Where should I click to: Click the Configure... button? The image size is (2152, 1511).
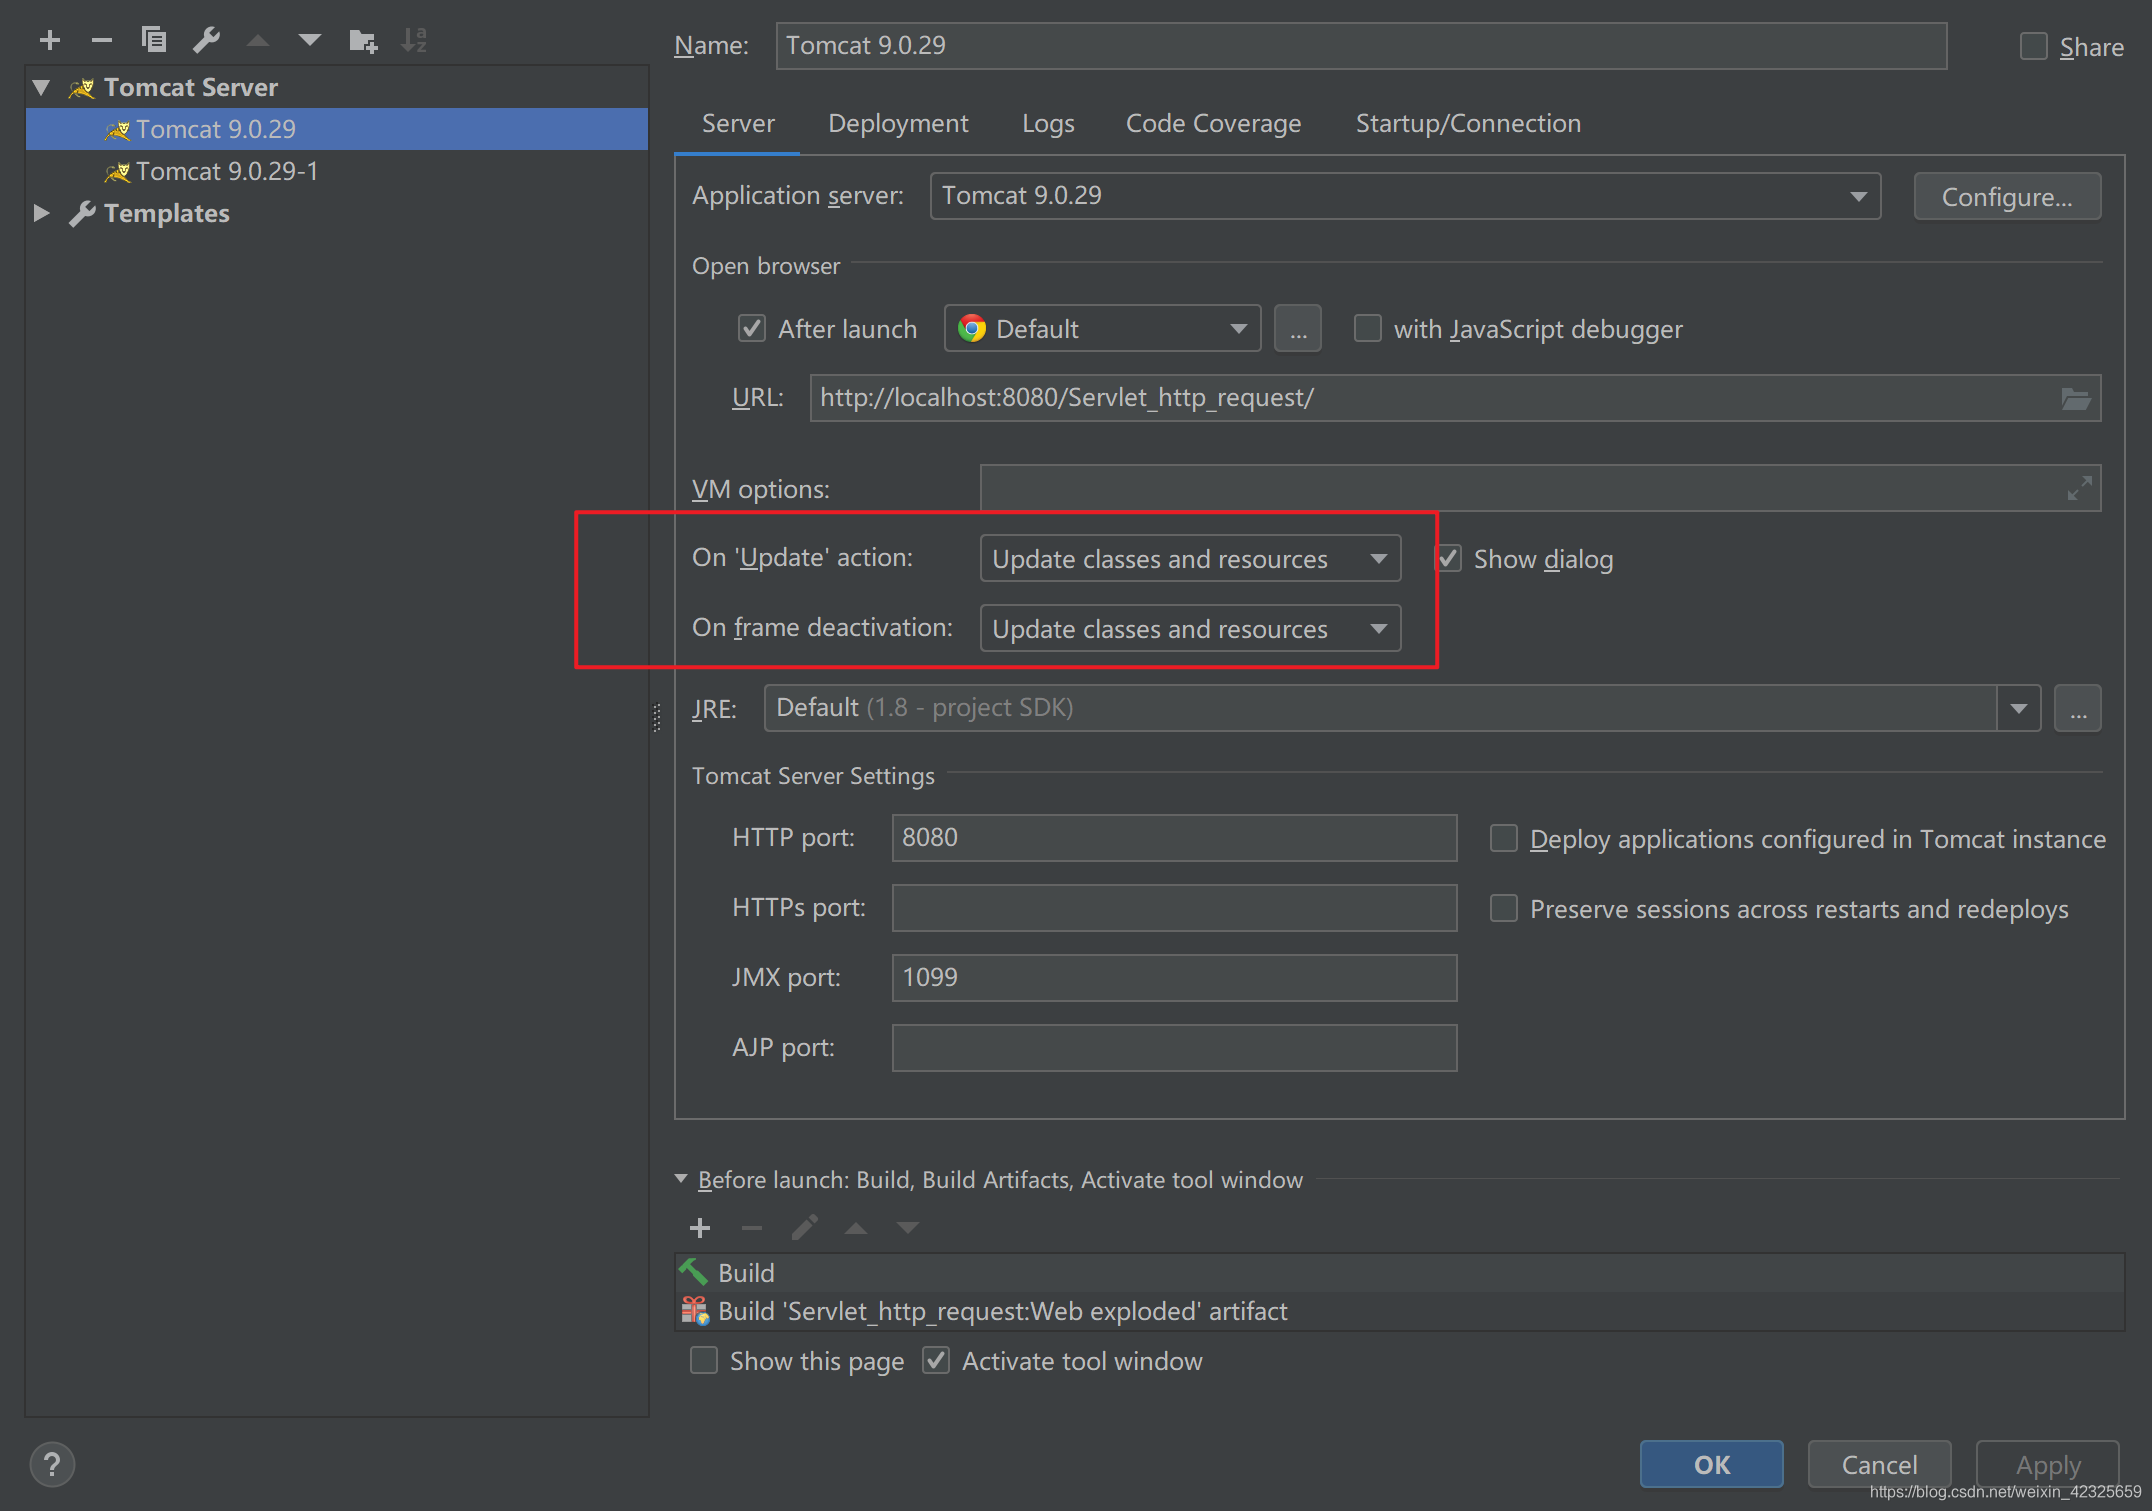(2006, 197)
